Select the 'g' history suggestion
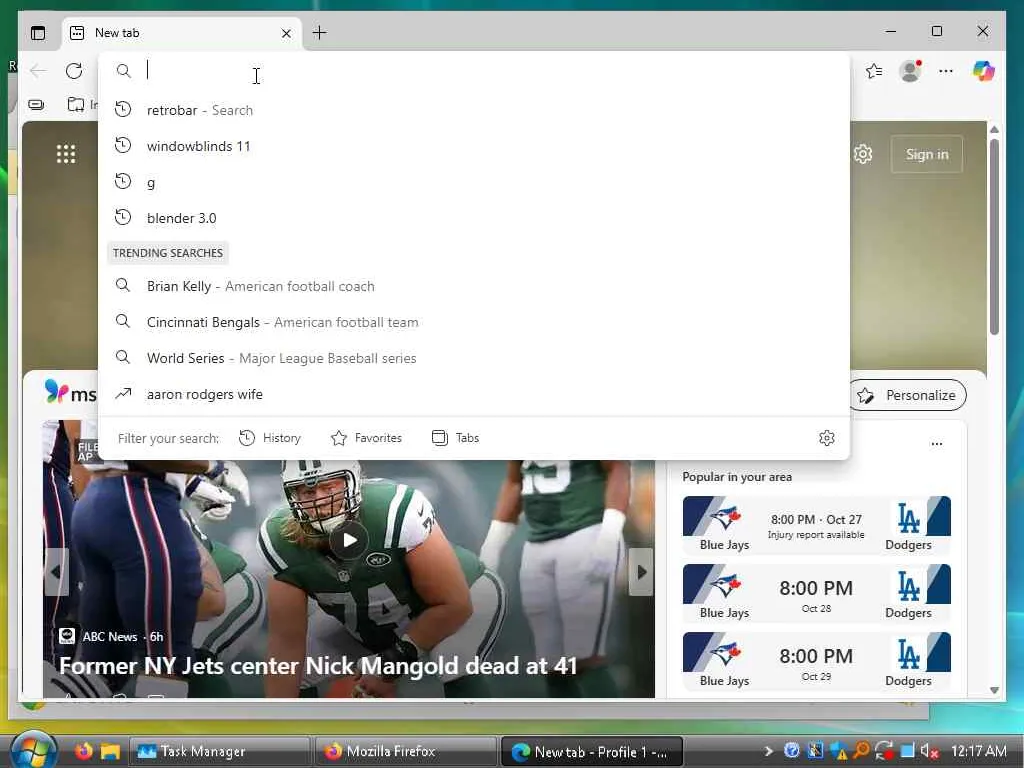This screenshot has width=1024, height=768. (x=473, y=182)
